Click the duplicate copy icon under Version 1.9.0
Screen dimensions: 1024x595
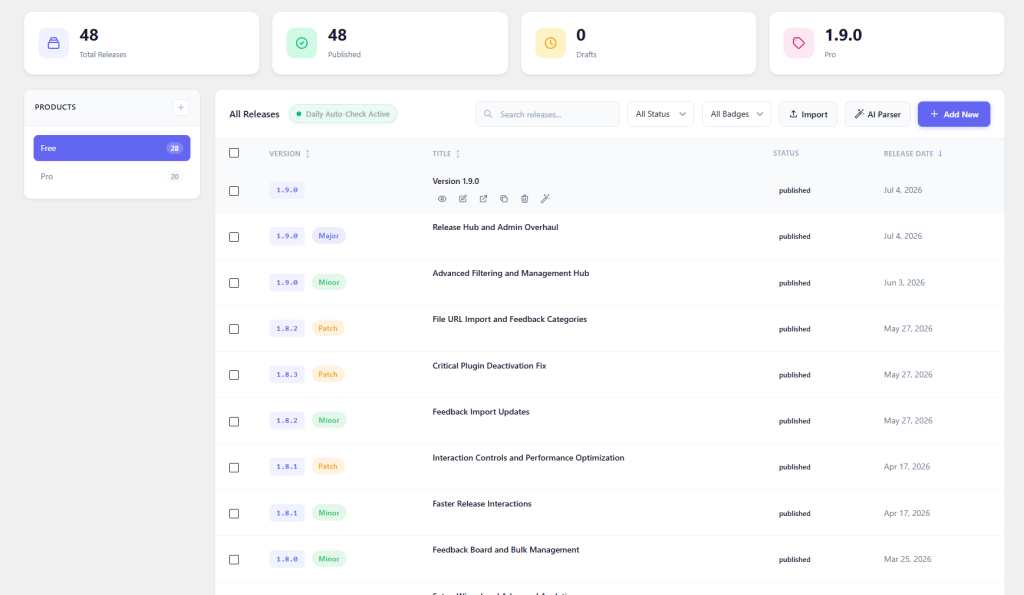pyautogui.click(x=504, y=199)
